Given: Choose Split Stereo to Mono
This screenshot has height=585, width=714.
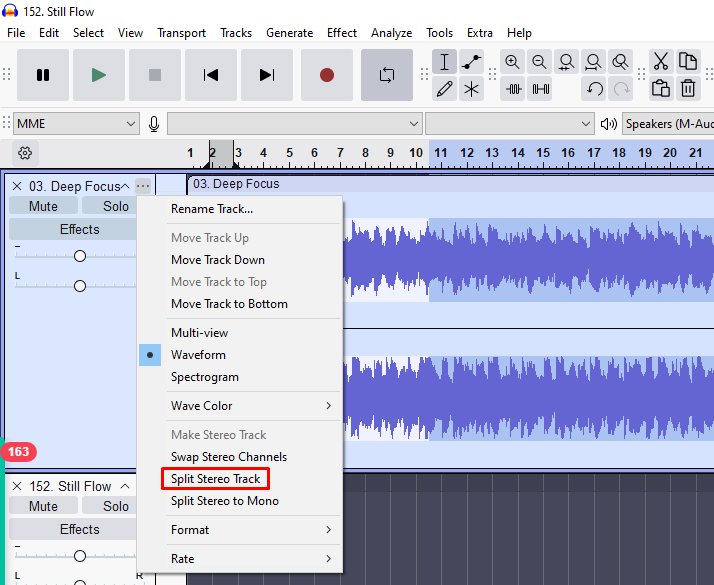Looking at the screenshot, I should coord(240,501).
